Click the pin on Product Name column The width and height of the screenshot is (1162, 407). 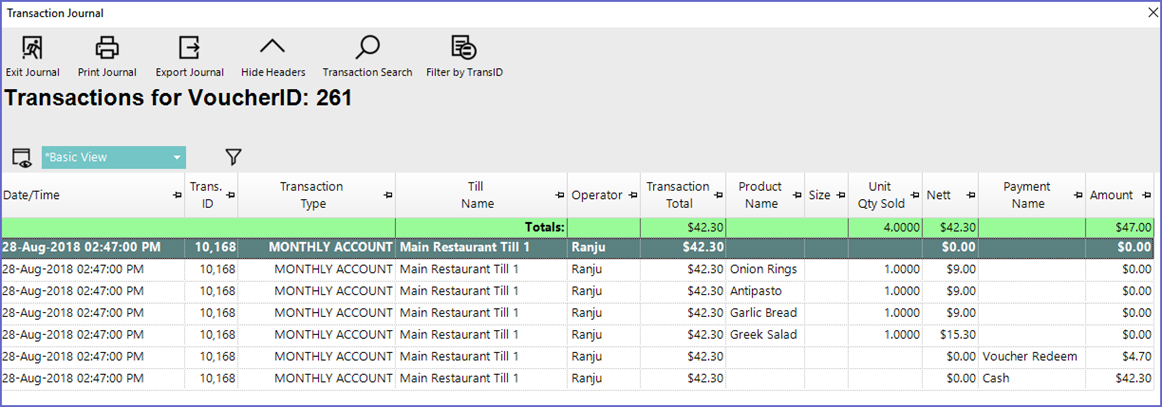click(796, 195)
